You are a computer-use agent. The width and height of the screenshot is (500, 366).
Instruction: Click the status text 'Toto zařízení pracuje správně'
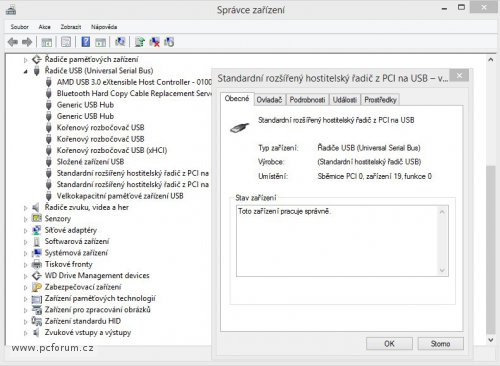[284, 211]
